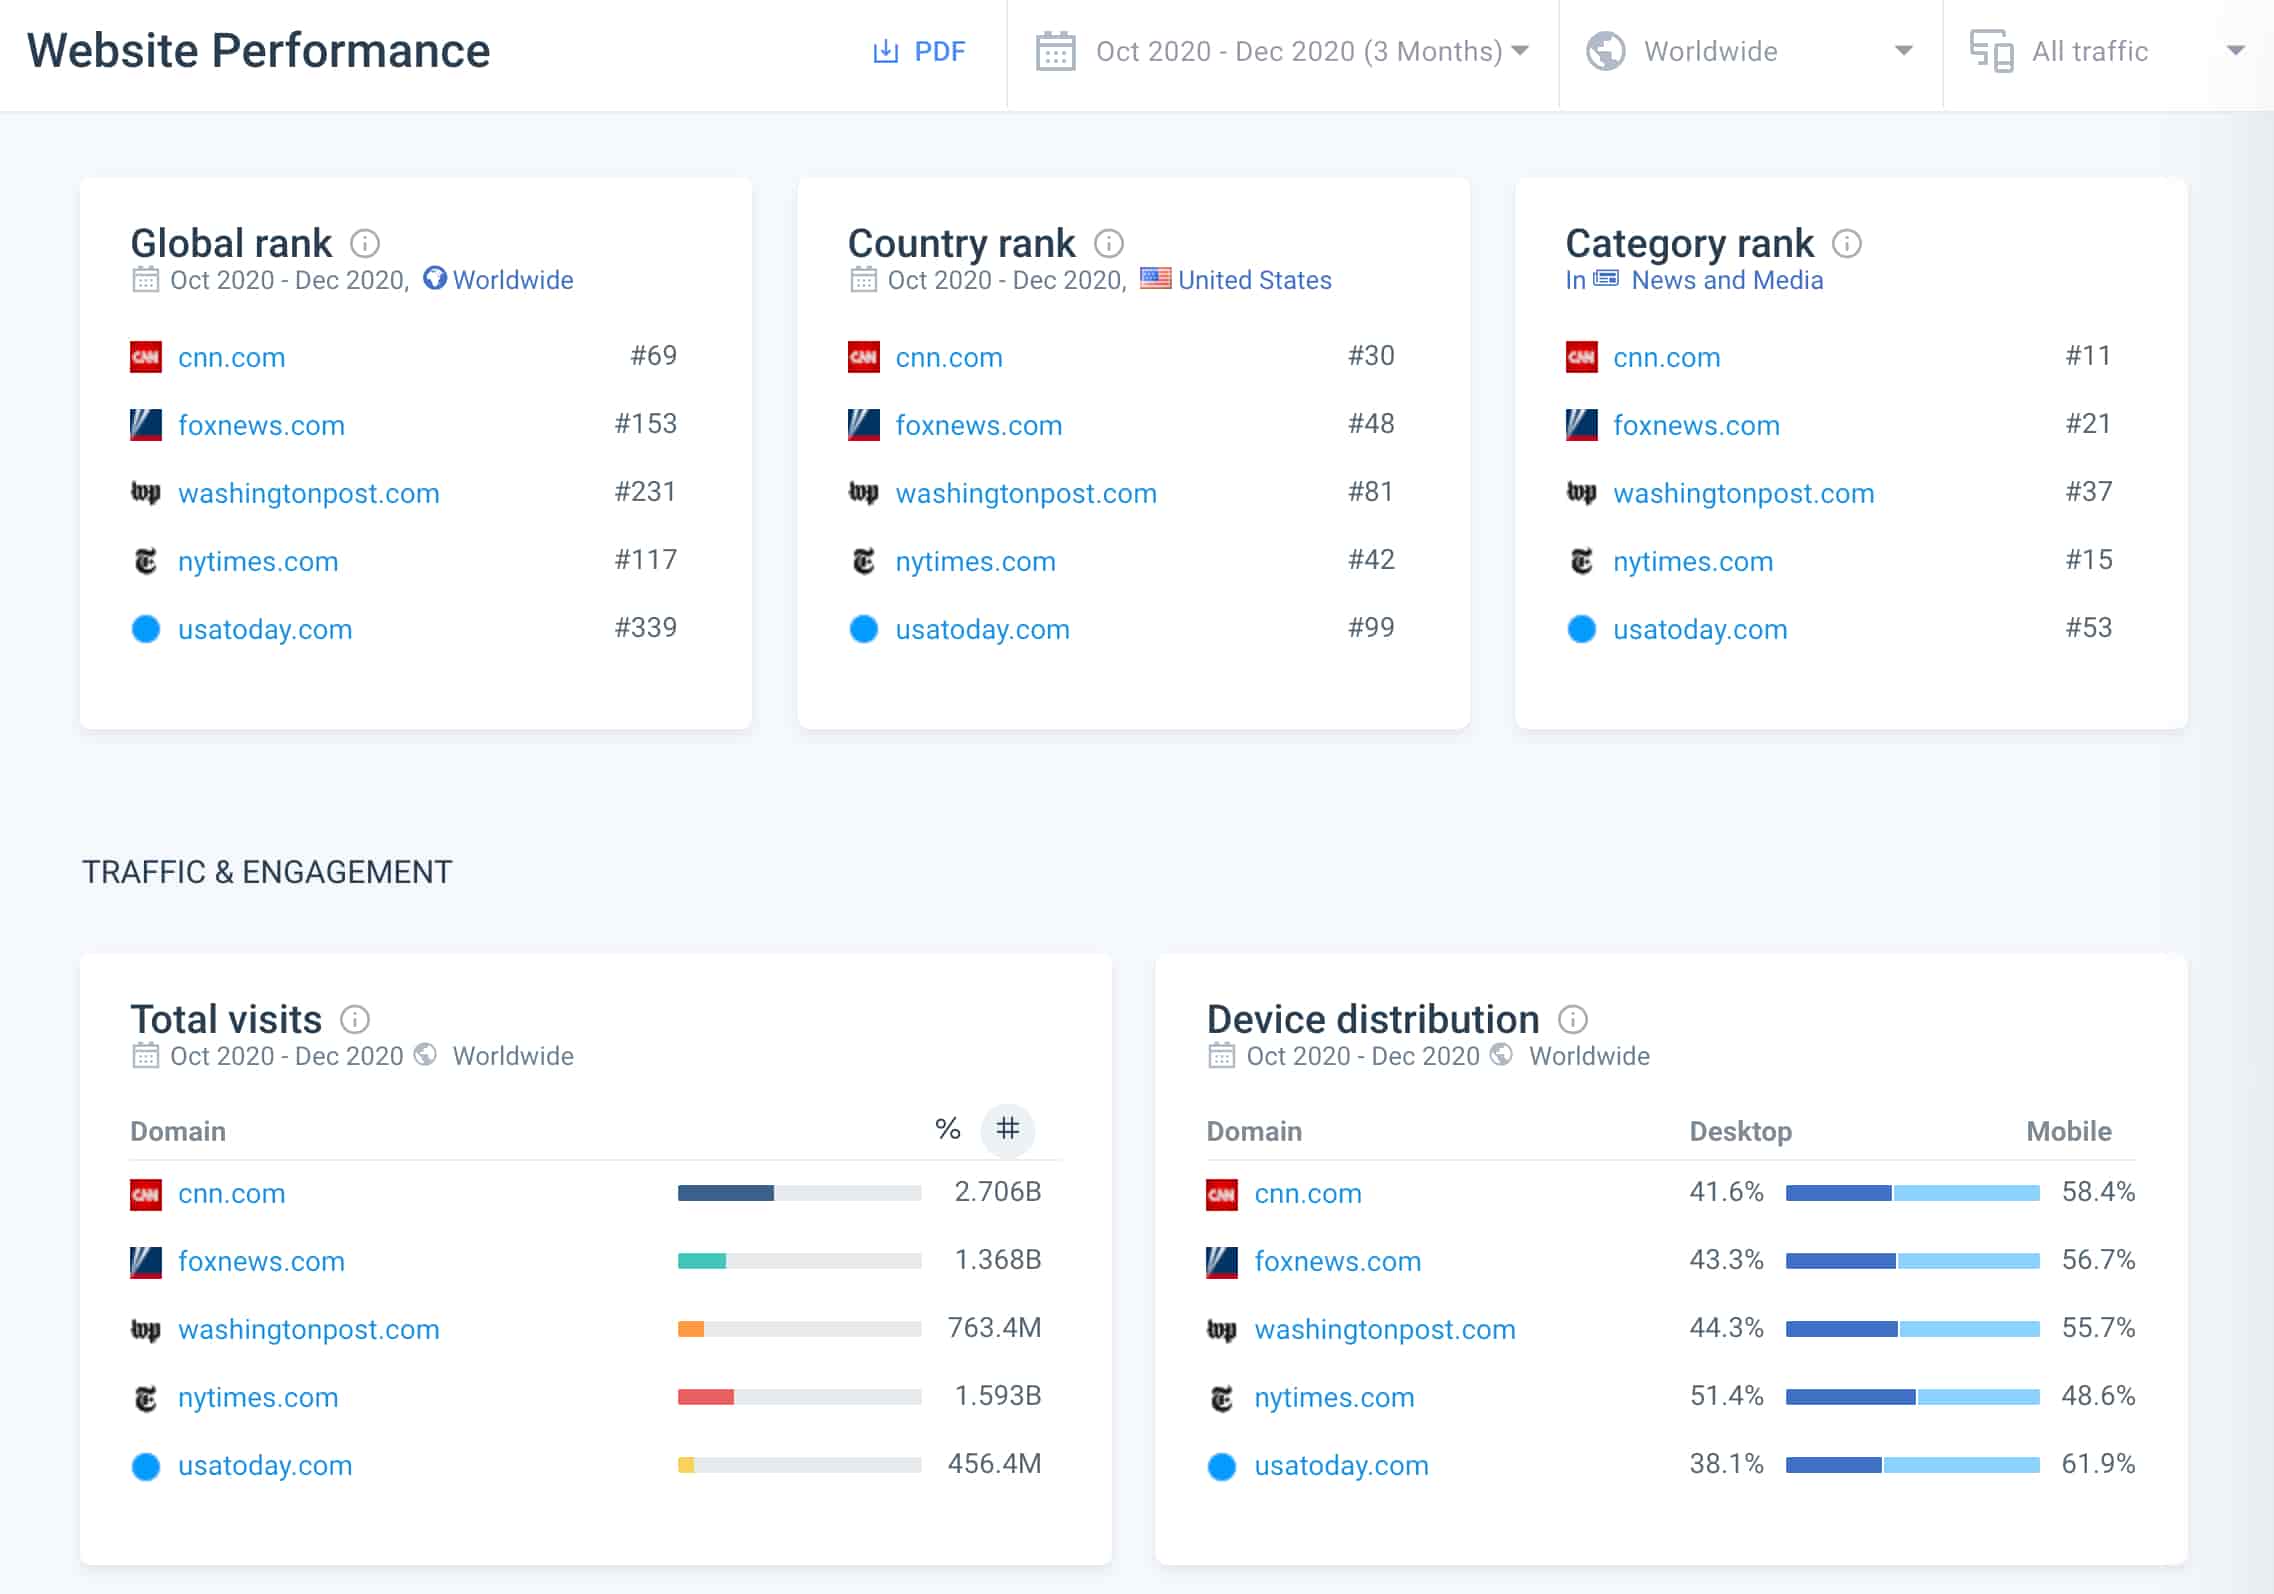Click the globe icon in the header filter
The image size is (2274, 1594).
coord(1605,52)
